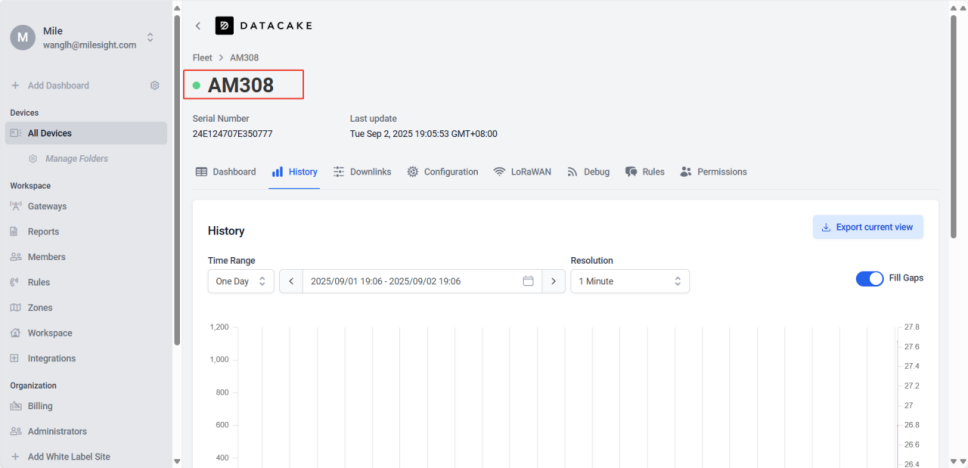Open the 1 Minute resolution dropdown
Image resolution: width=968 pixels, height=468 pixels.
(x=630, y=281)
